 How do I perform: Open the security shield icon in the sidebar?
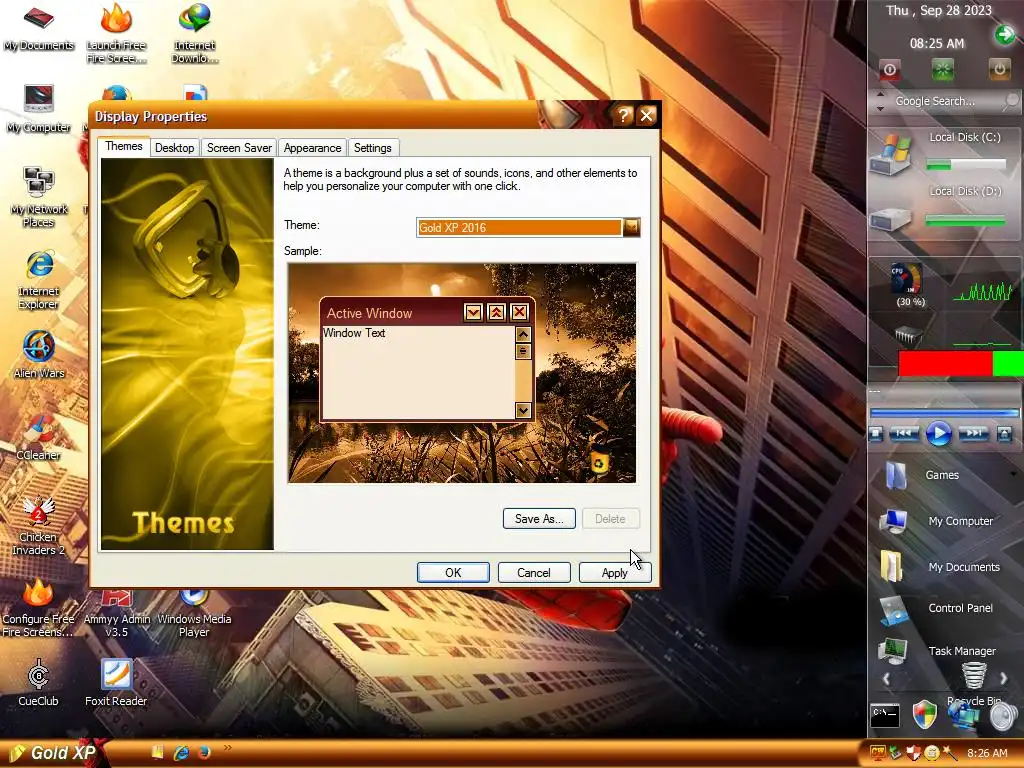click(x=925, y=715)
